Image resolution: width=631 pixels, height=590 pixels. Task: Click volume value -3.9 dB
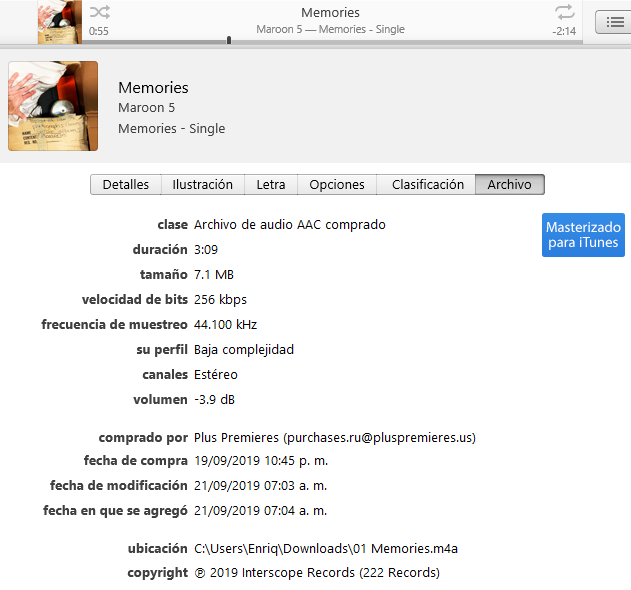pyautogui.click(x=214, y=399)
